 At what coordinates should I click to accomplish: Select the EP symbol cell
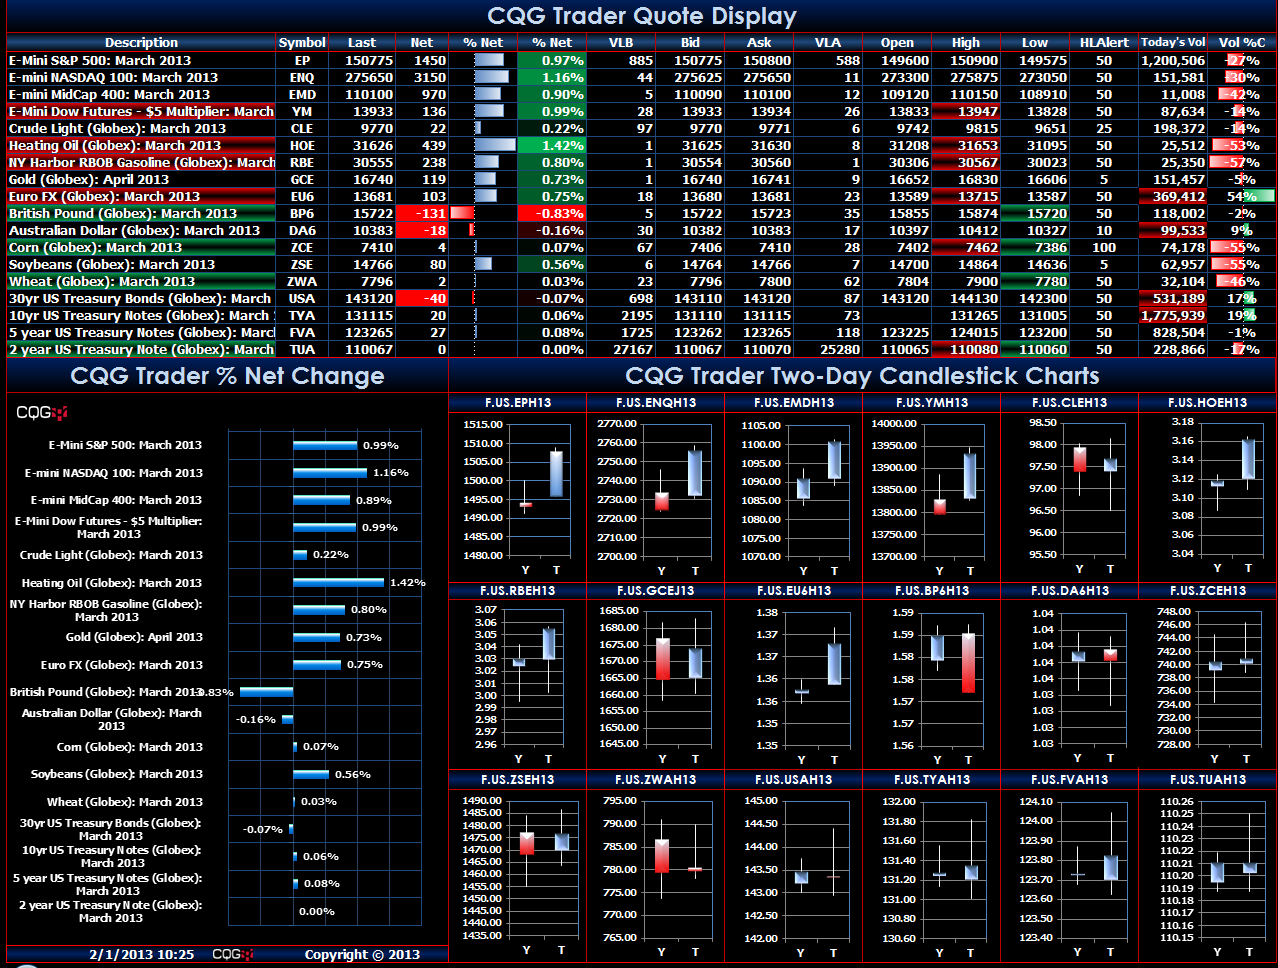302,60
